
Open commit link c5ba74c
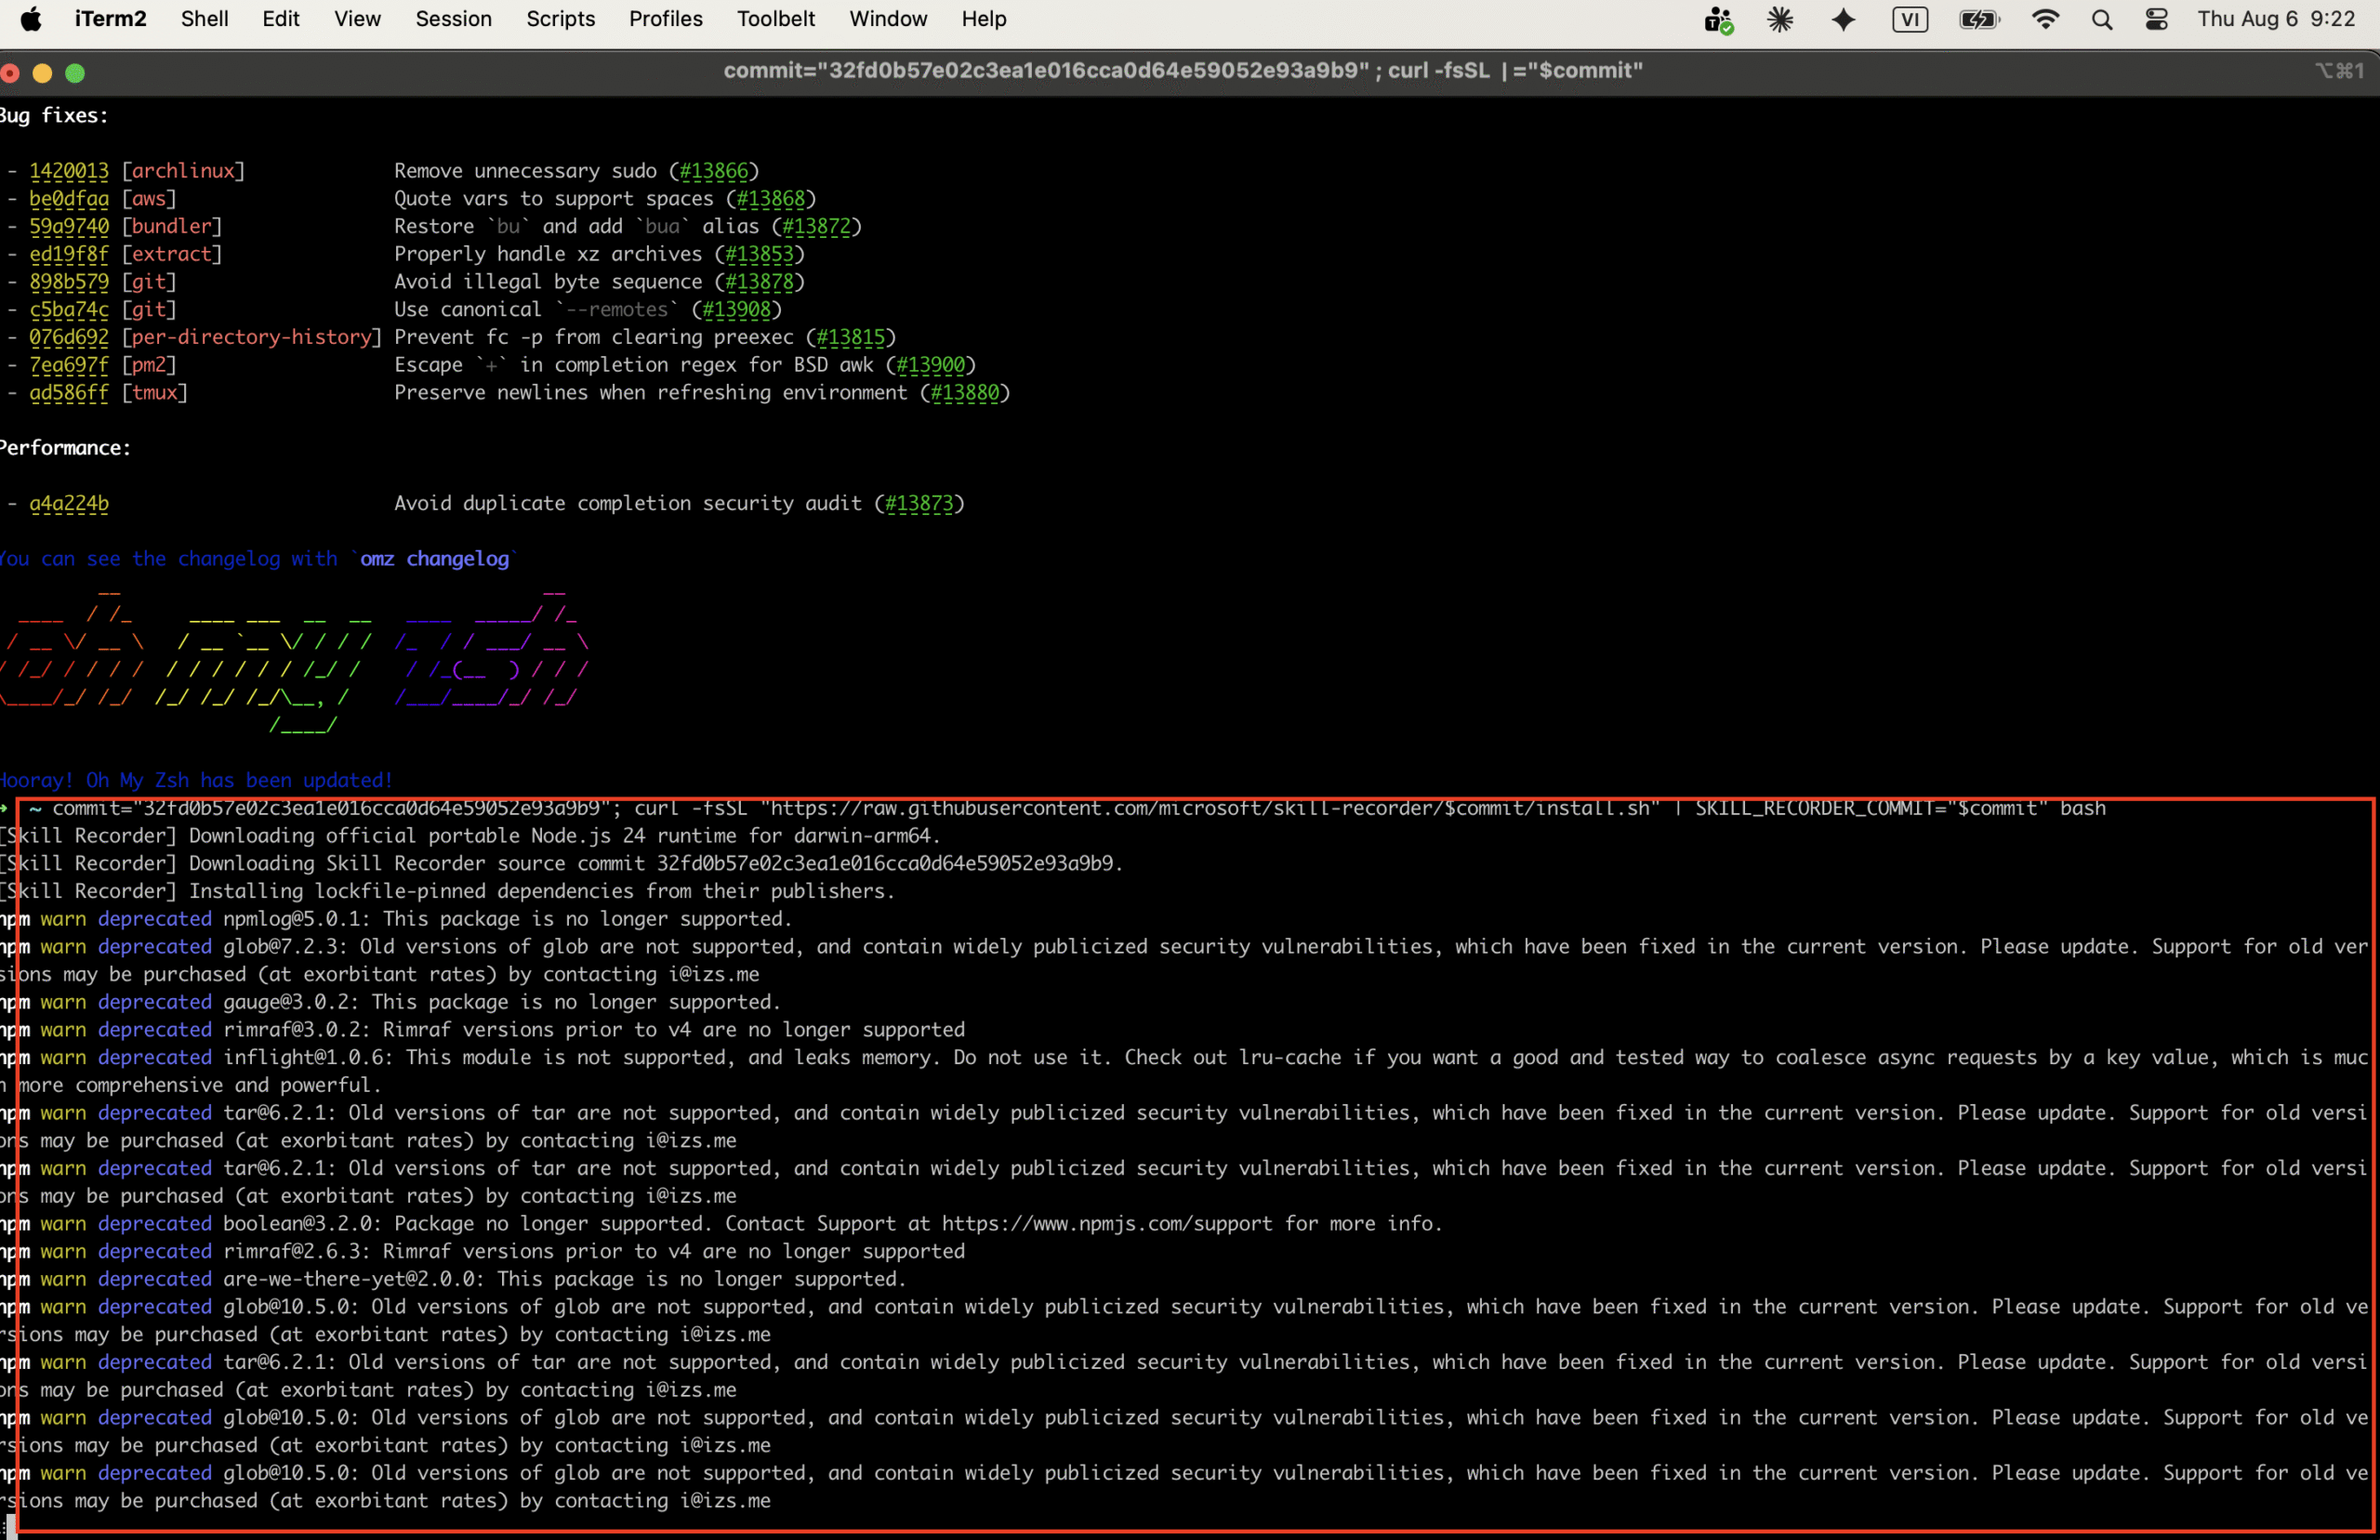click(69, 310)
